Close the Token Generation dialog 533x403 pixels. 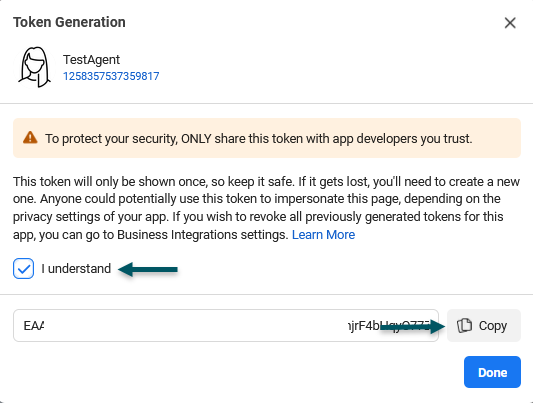click(x=510, y=23)
